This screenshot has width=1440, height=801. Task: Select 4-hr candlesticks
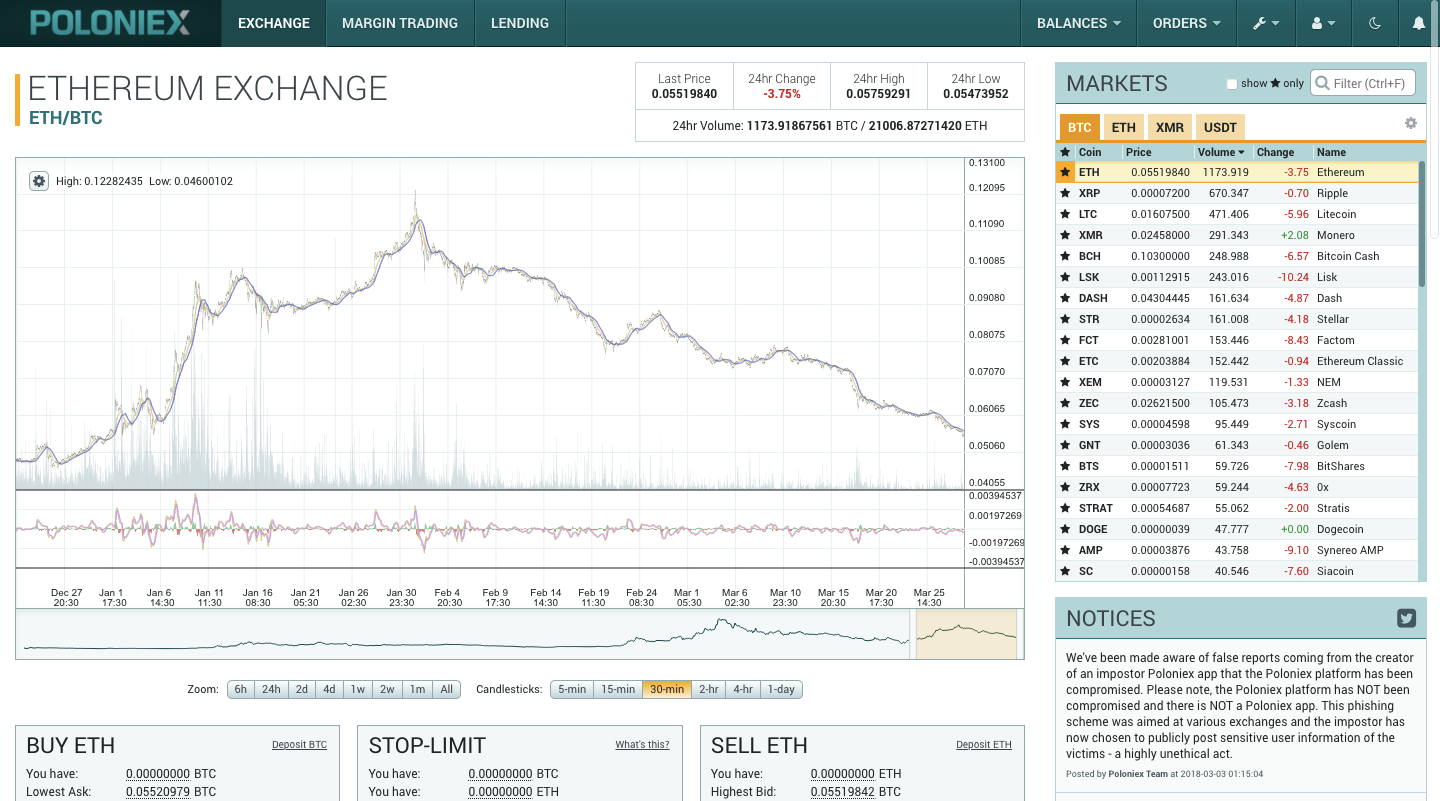point(743,689)
